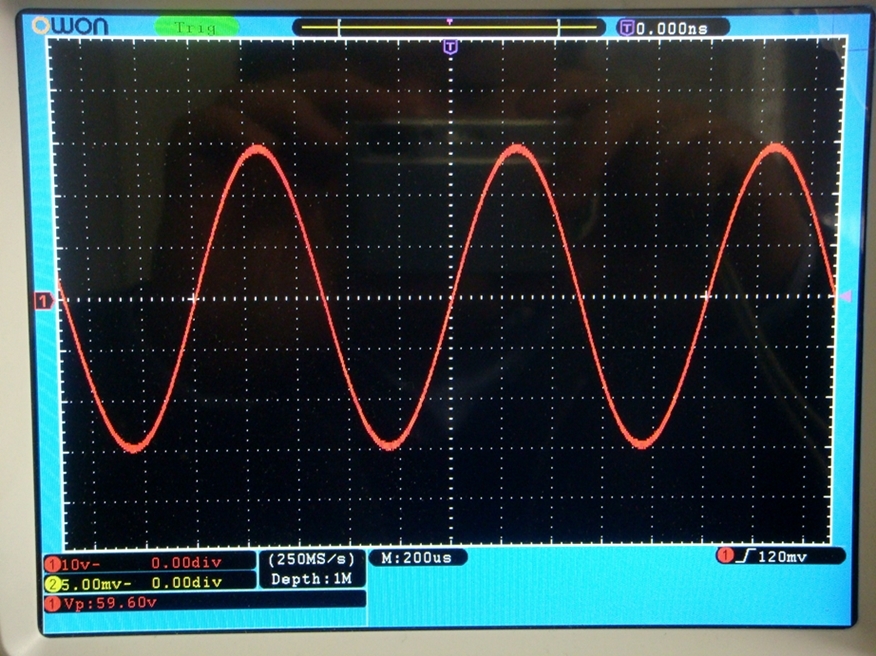Image resolution: width=876 pixels, height=656 pixels.
Task: Click the OWON brand logo
Action: point(70,26)
